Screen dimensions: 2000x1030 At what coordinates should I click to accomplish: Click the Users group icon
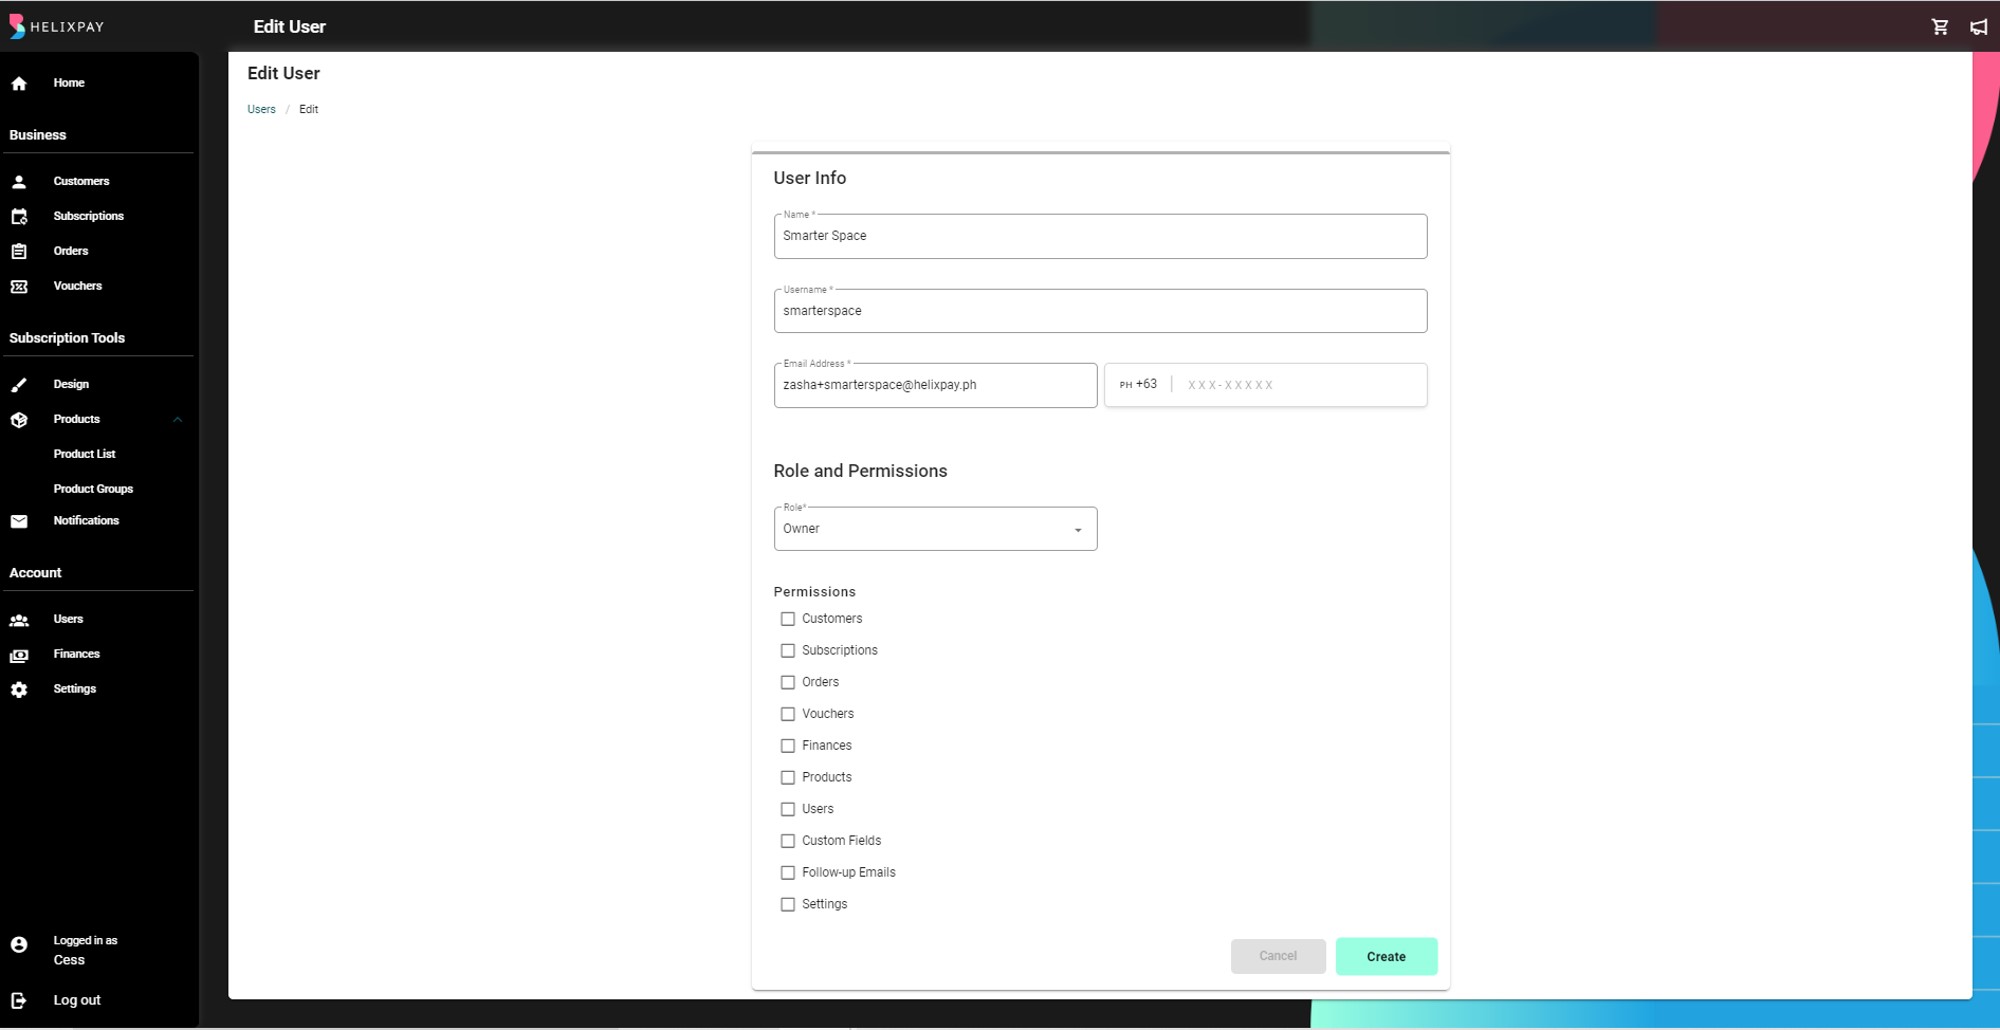19,620
